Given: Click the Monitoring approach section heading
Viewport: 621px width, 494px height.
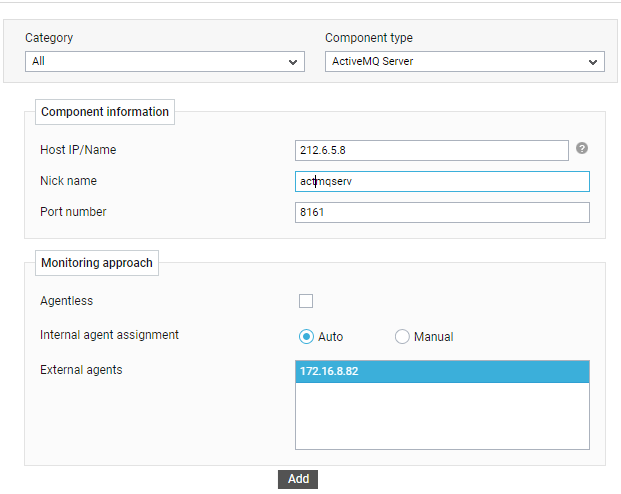Looking at the screenshot, I should click(97, 263).
